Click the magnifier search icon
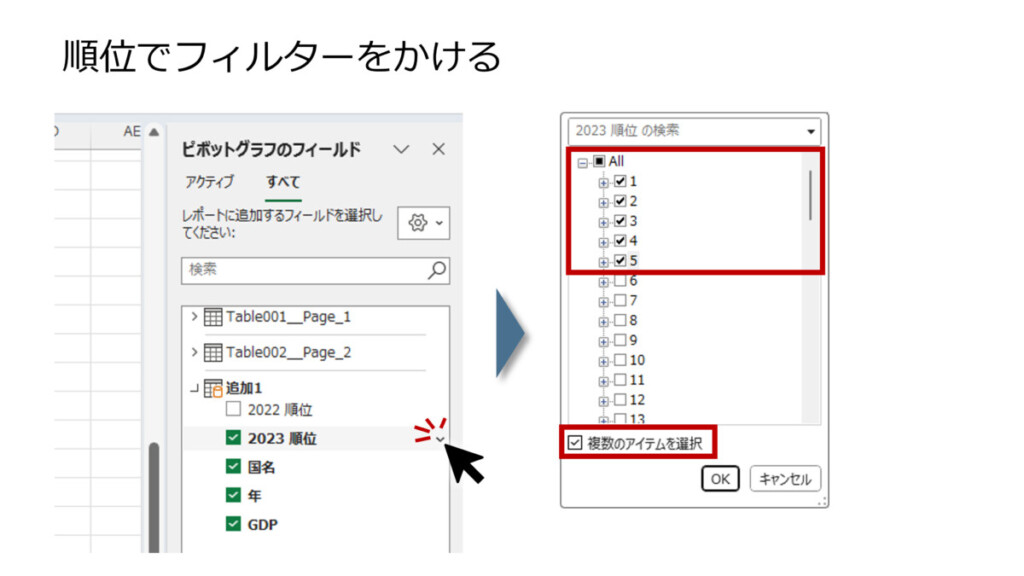 437,270
